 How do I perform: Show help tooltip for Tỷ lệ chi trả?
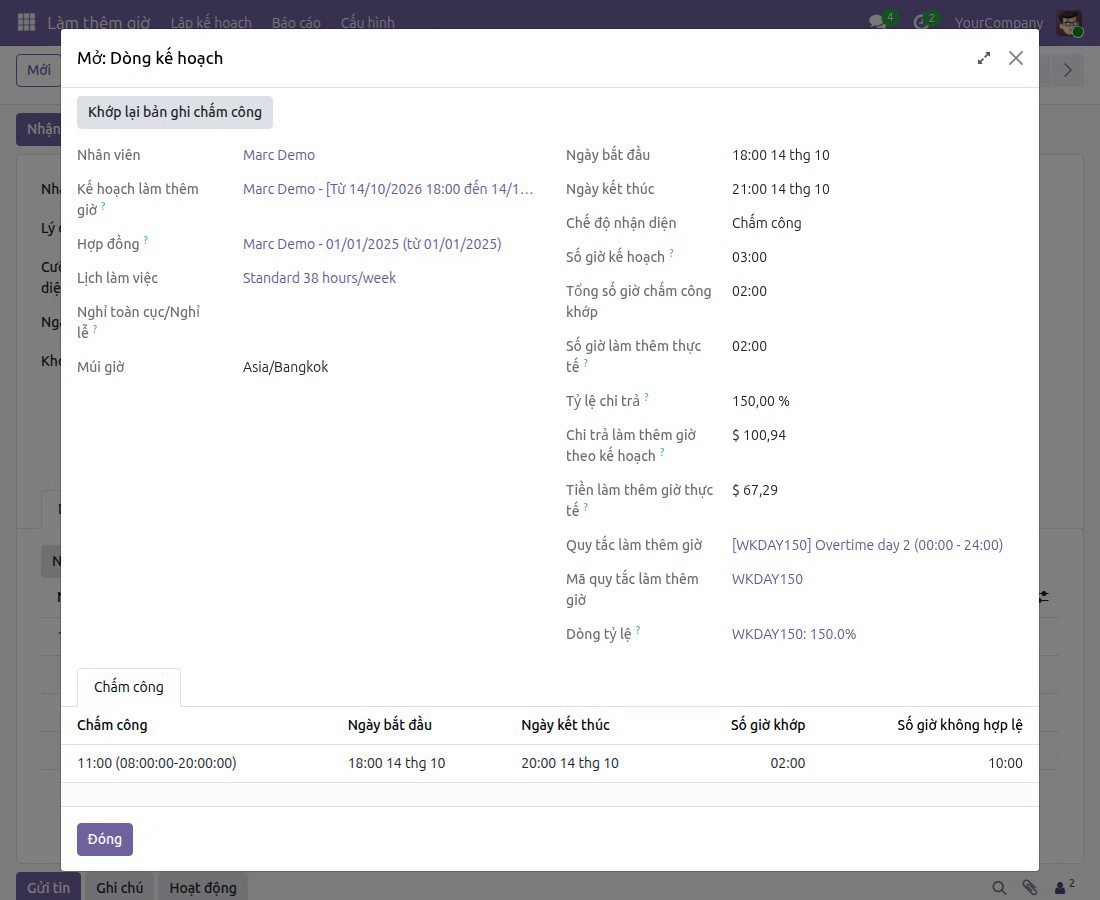point(646,397)
